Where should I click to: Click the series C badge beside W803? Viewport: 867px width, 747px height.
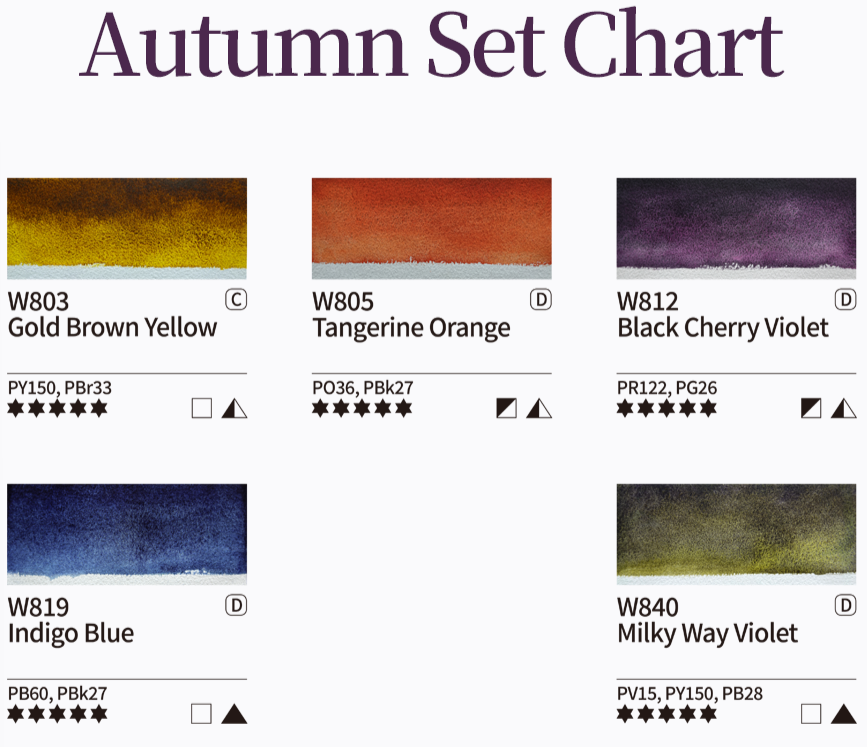(236, 299)
